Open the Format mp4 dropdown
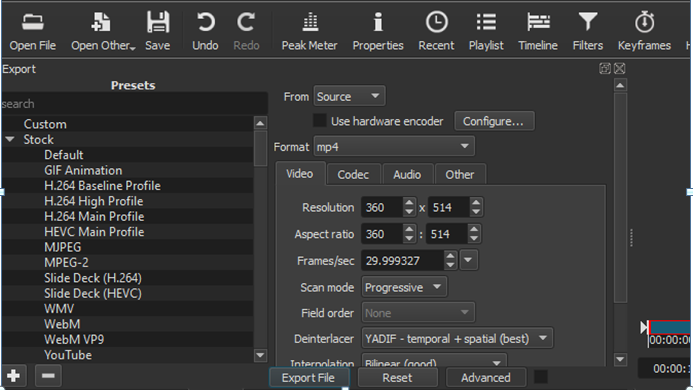Screen dimensions: 693x390 tap(394, 146)
